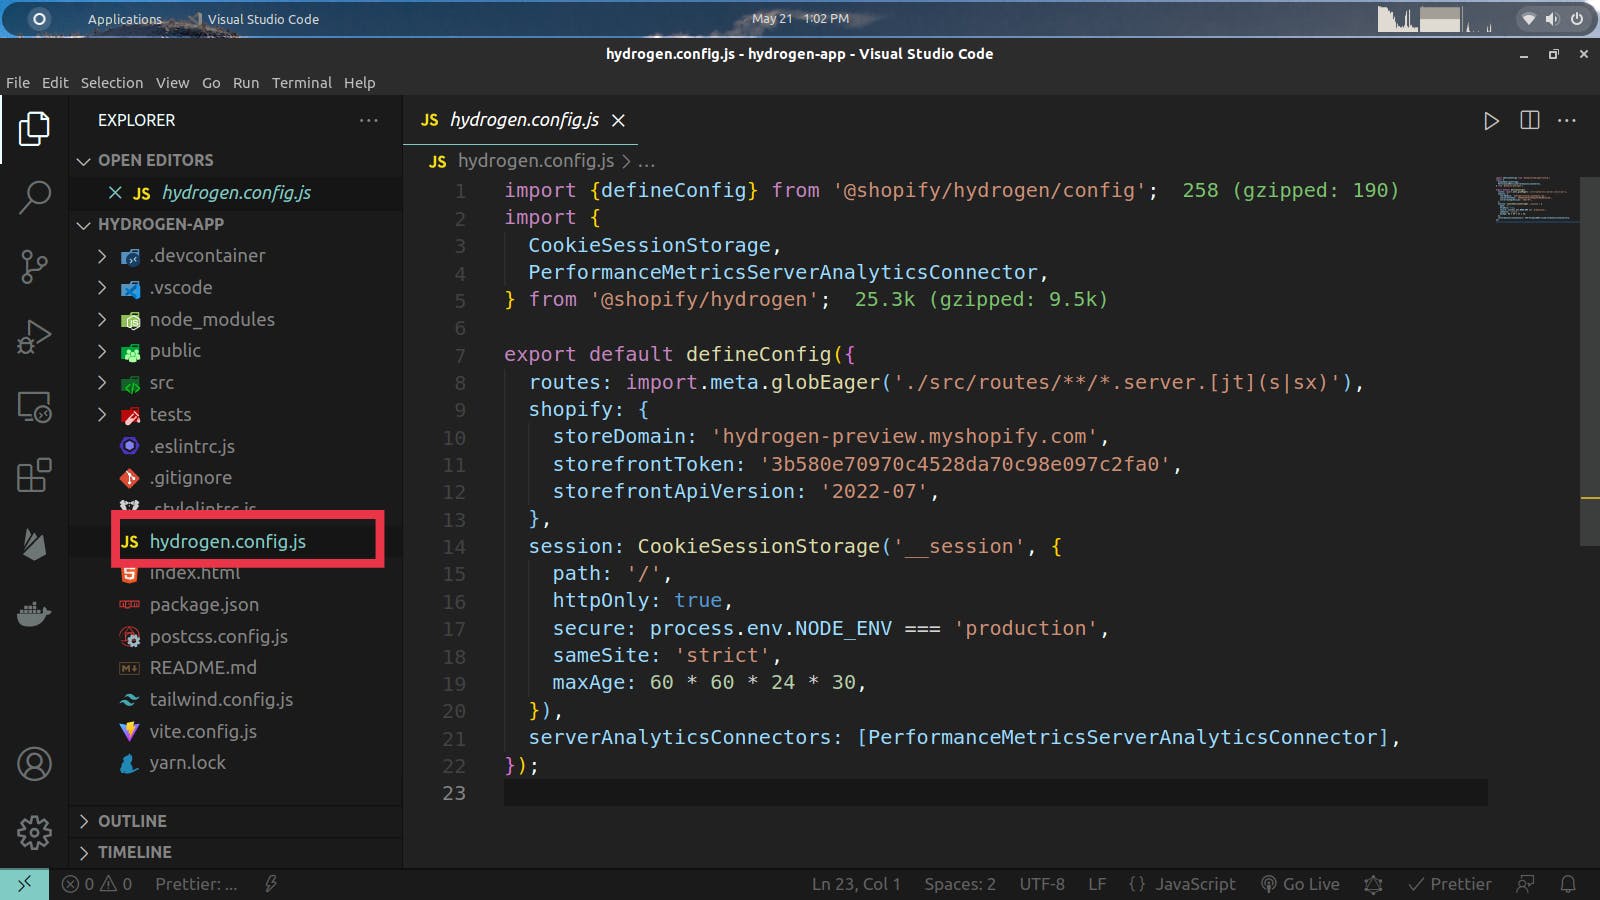Open the File menu
The width and height of the screenshot is (1600, 900).
pyautogui.click(x=18, y=83)
